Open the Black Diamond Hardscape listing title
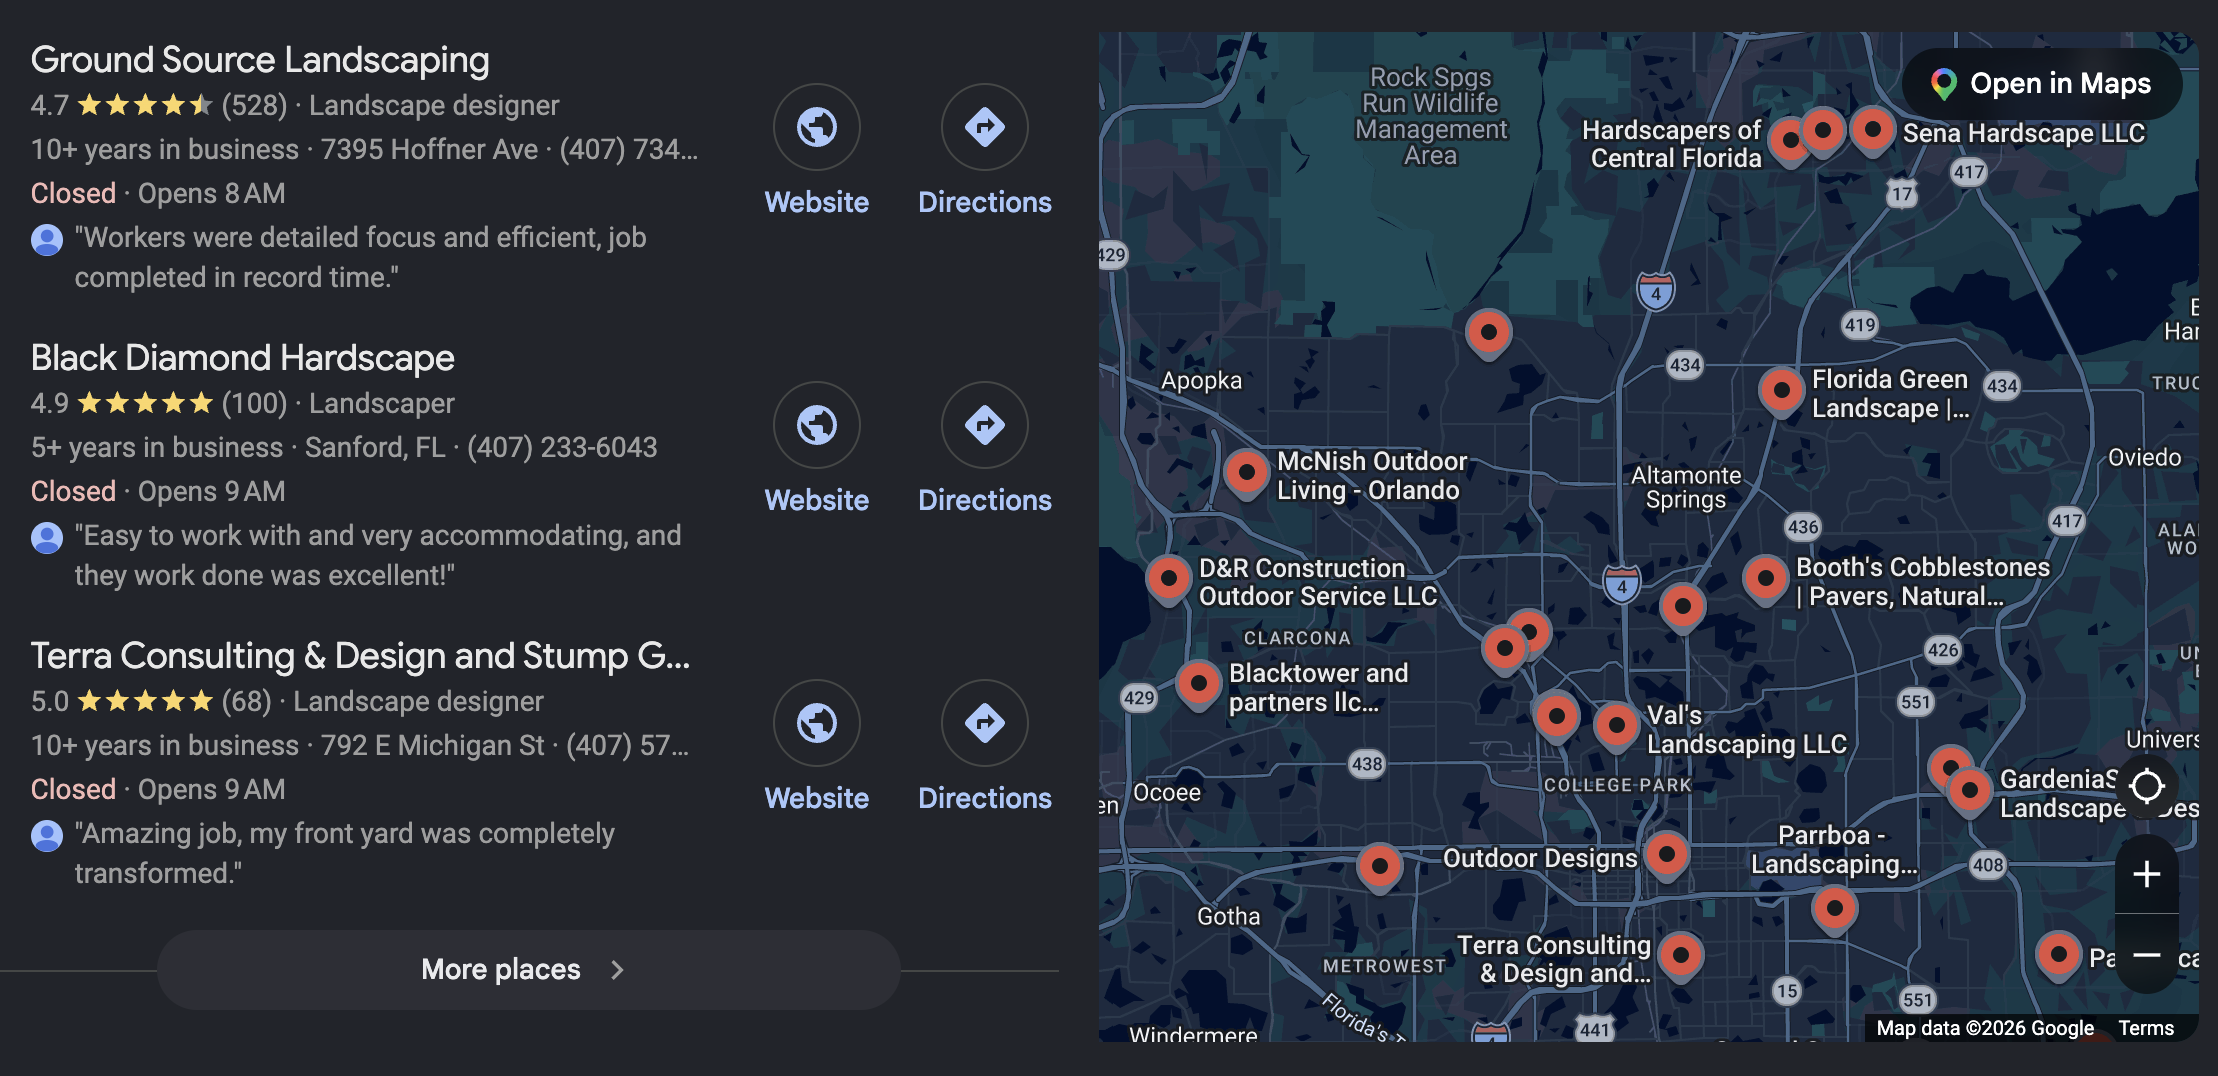 pyautogui.click(x=243, y=358)
